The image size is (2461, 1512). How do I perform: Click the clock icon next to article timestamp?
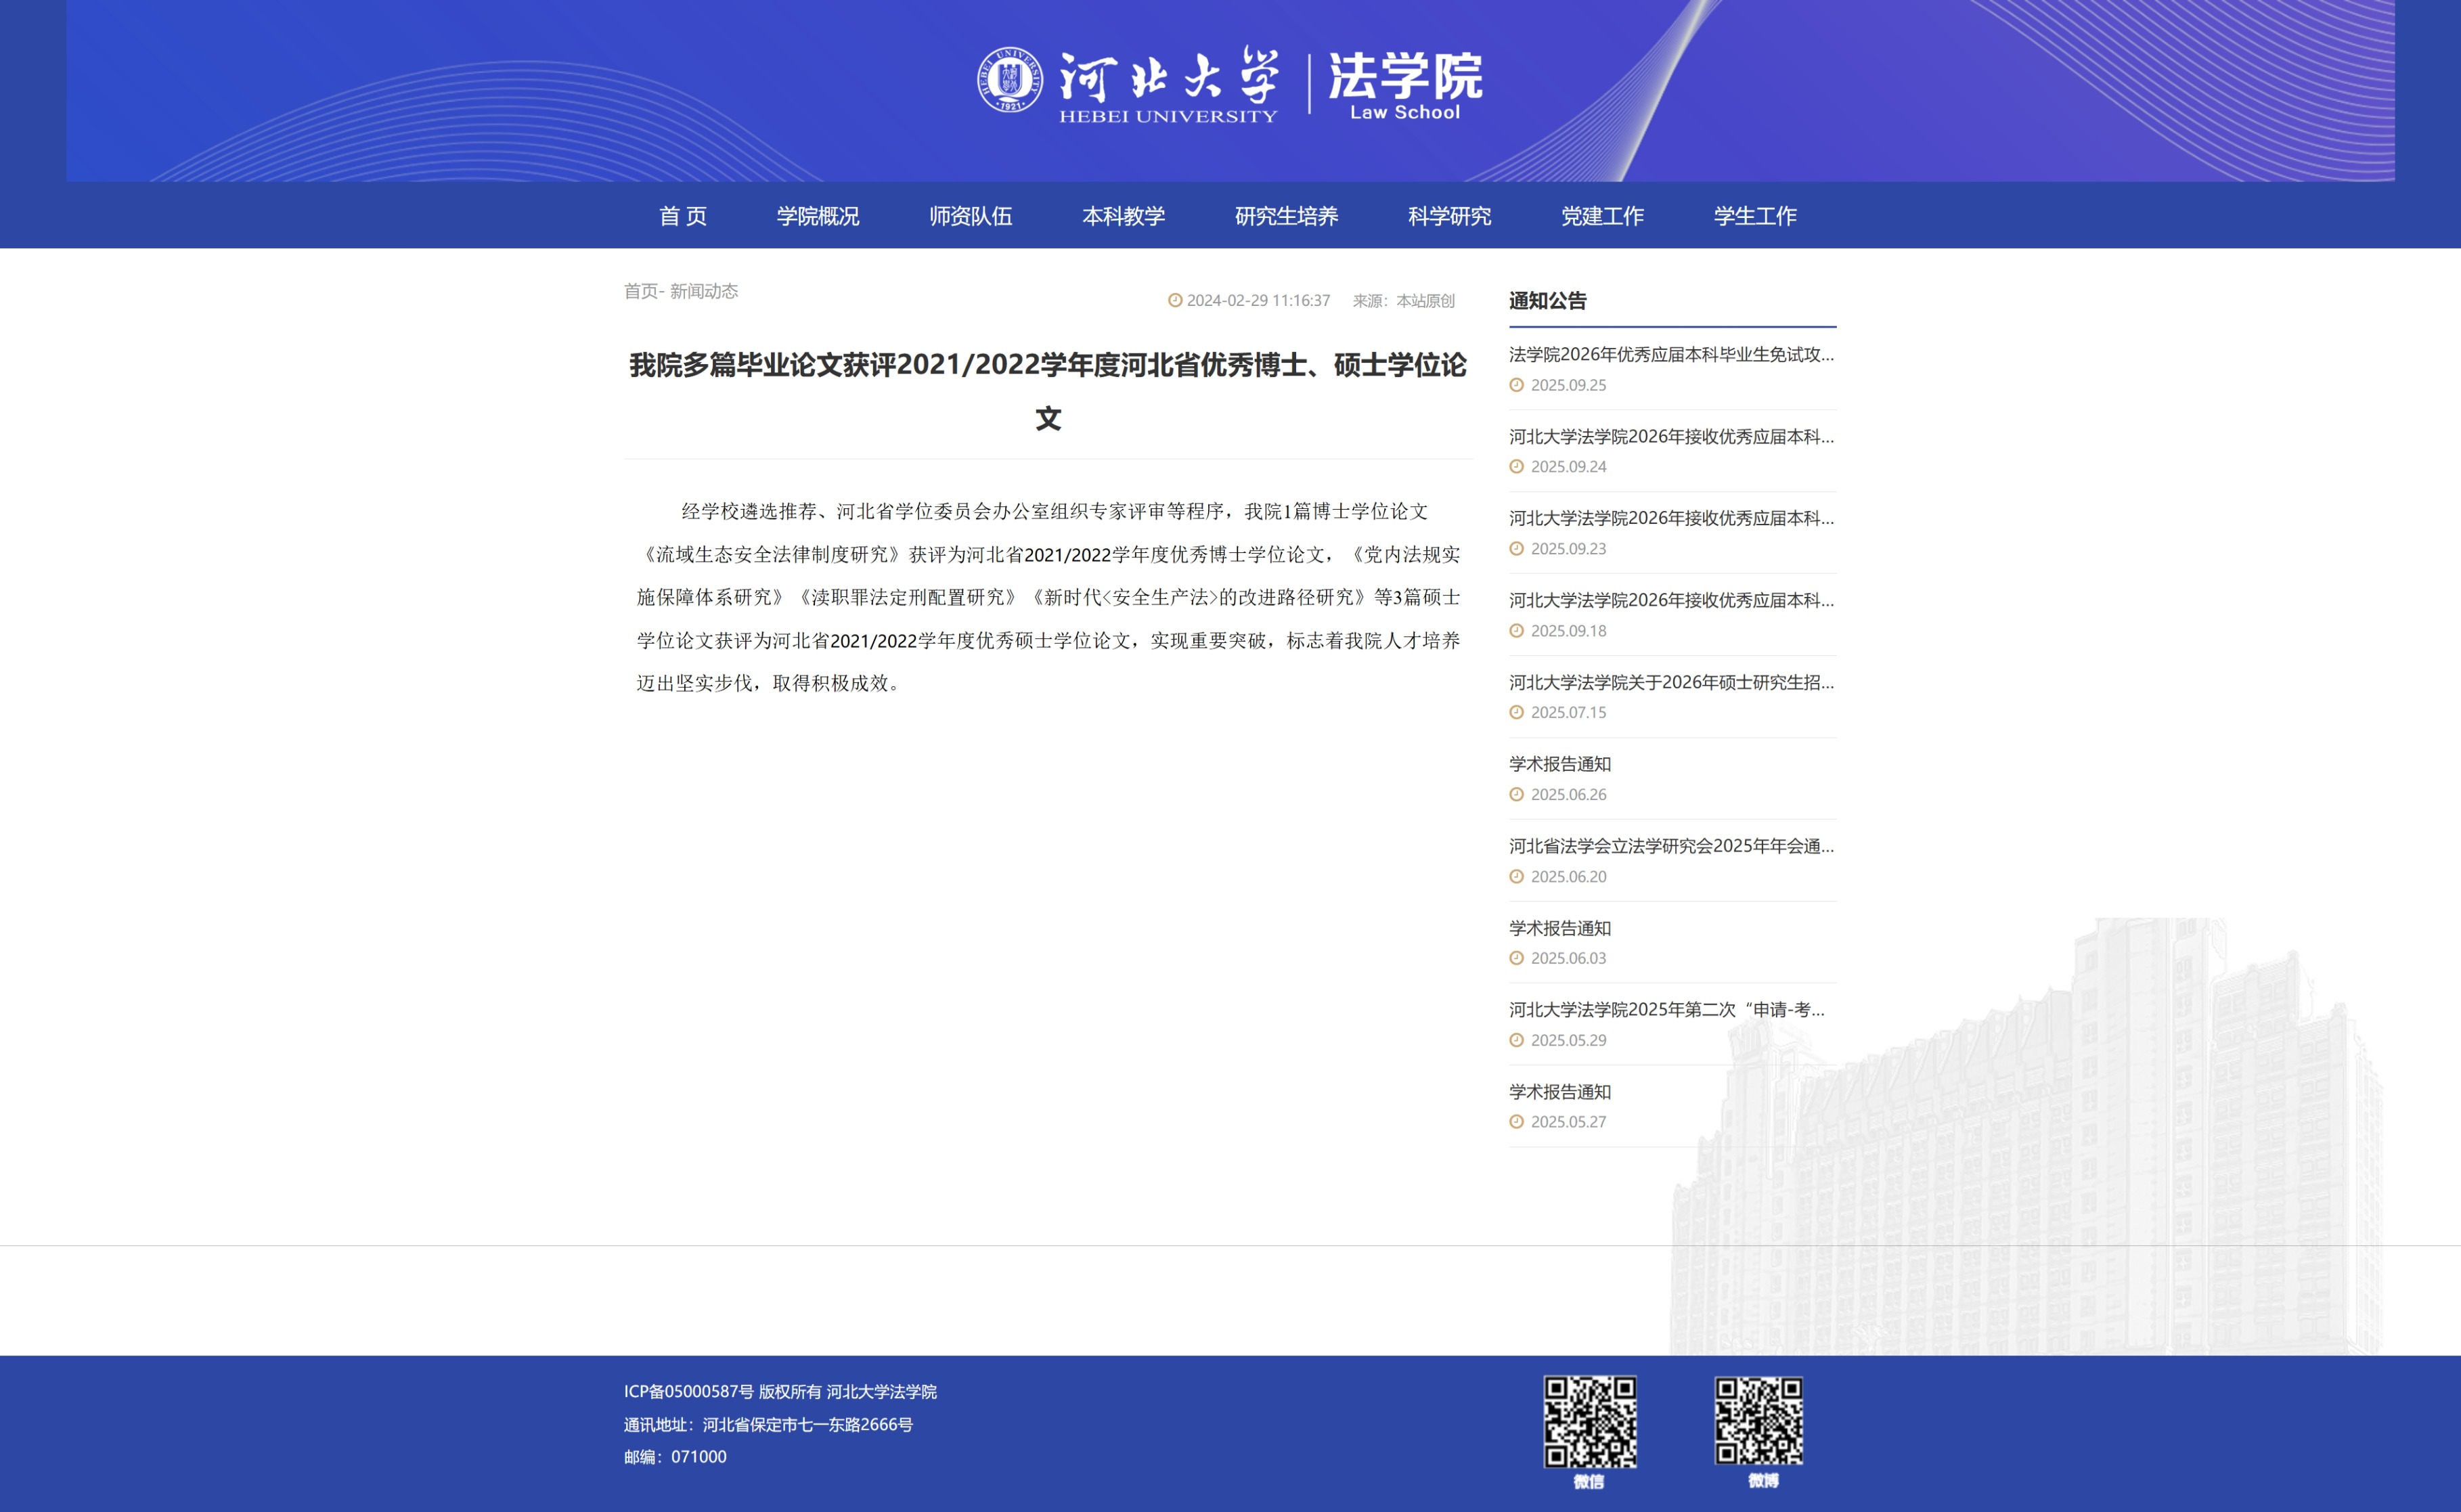pyautogui.click(x=1175, y=301)
